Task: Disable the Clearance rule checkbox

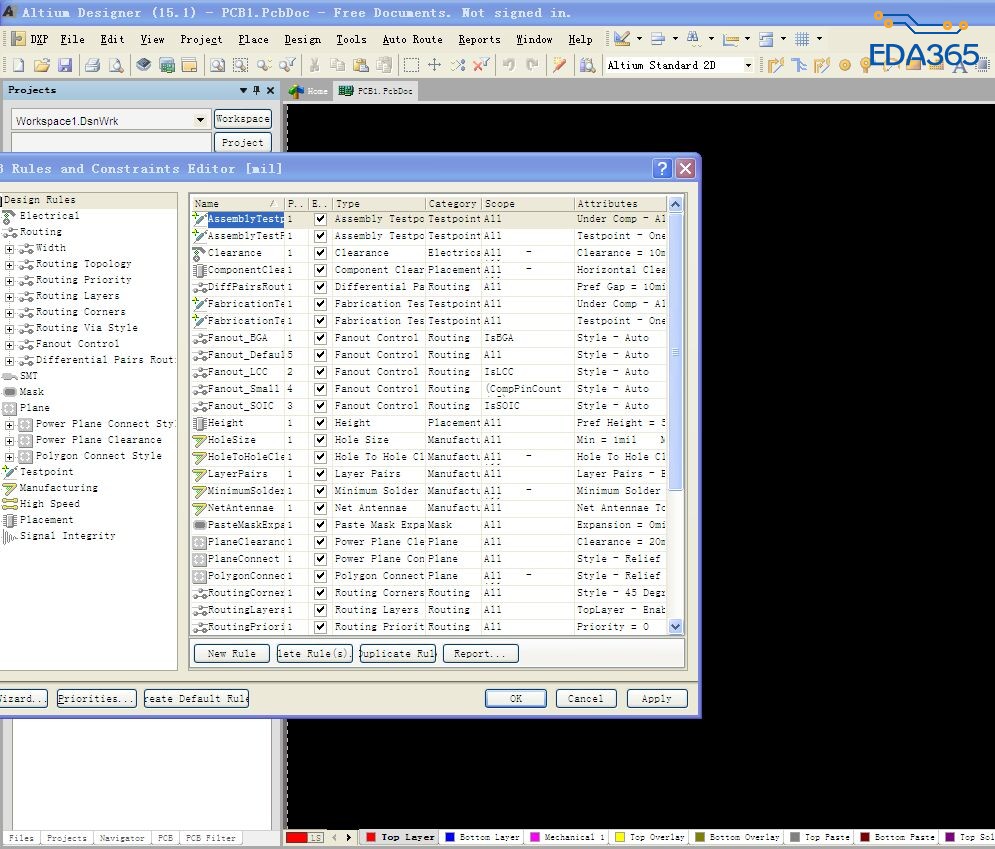Action: point(320,253)
